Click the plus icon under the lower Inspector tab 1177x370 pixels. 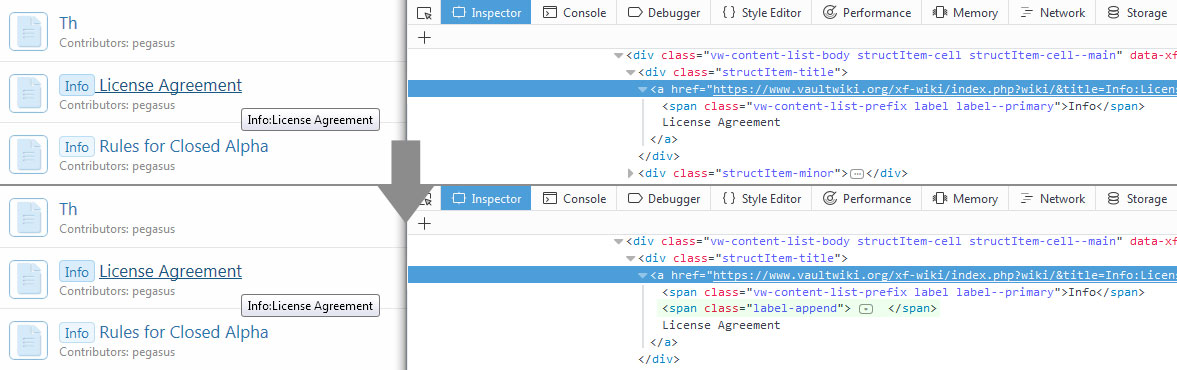tap(425, 224)
